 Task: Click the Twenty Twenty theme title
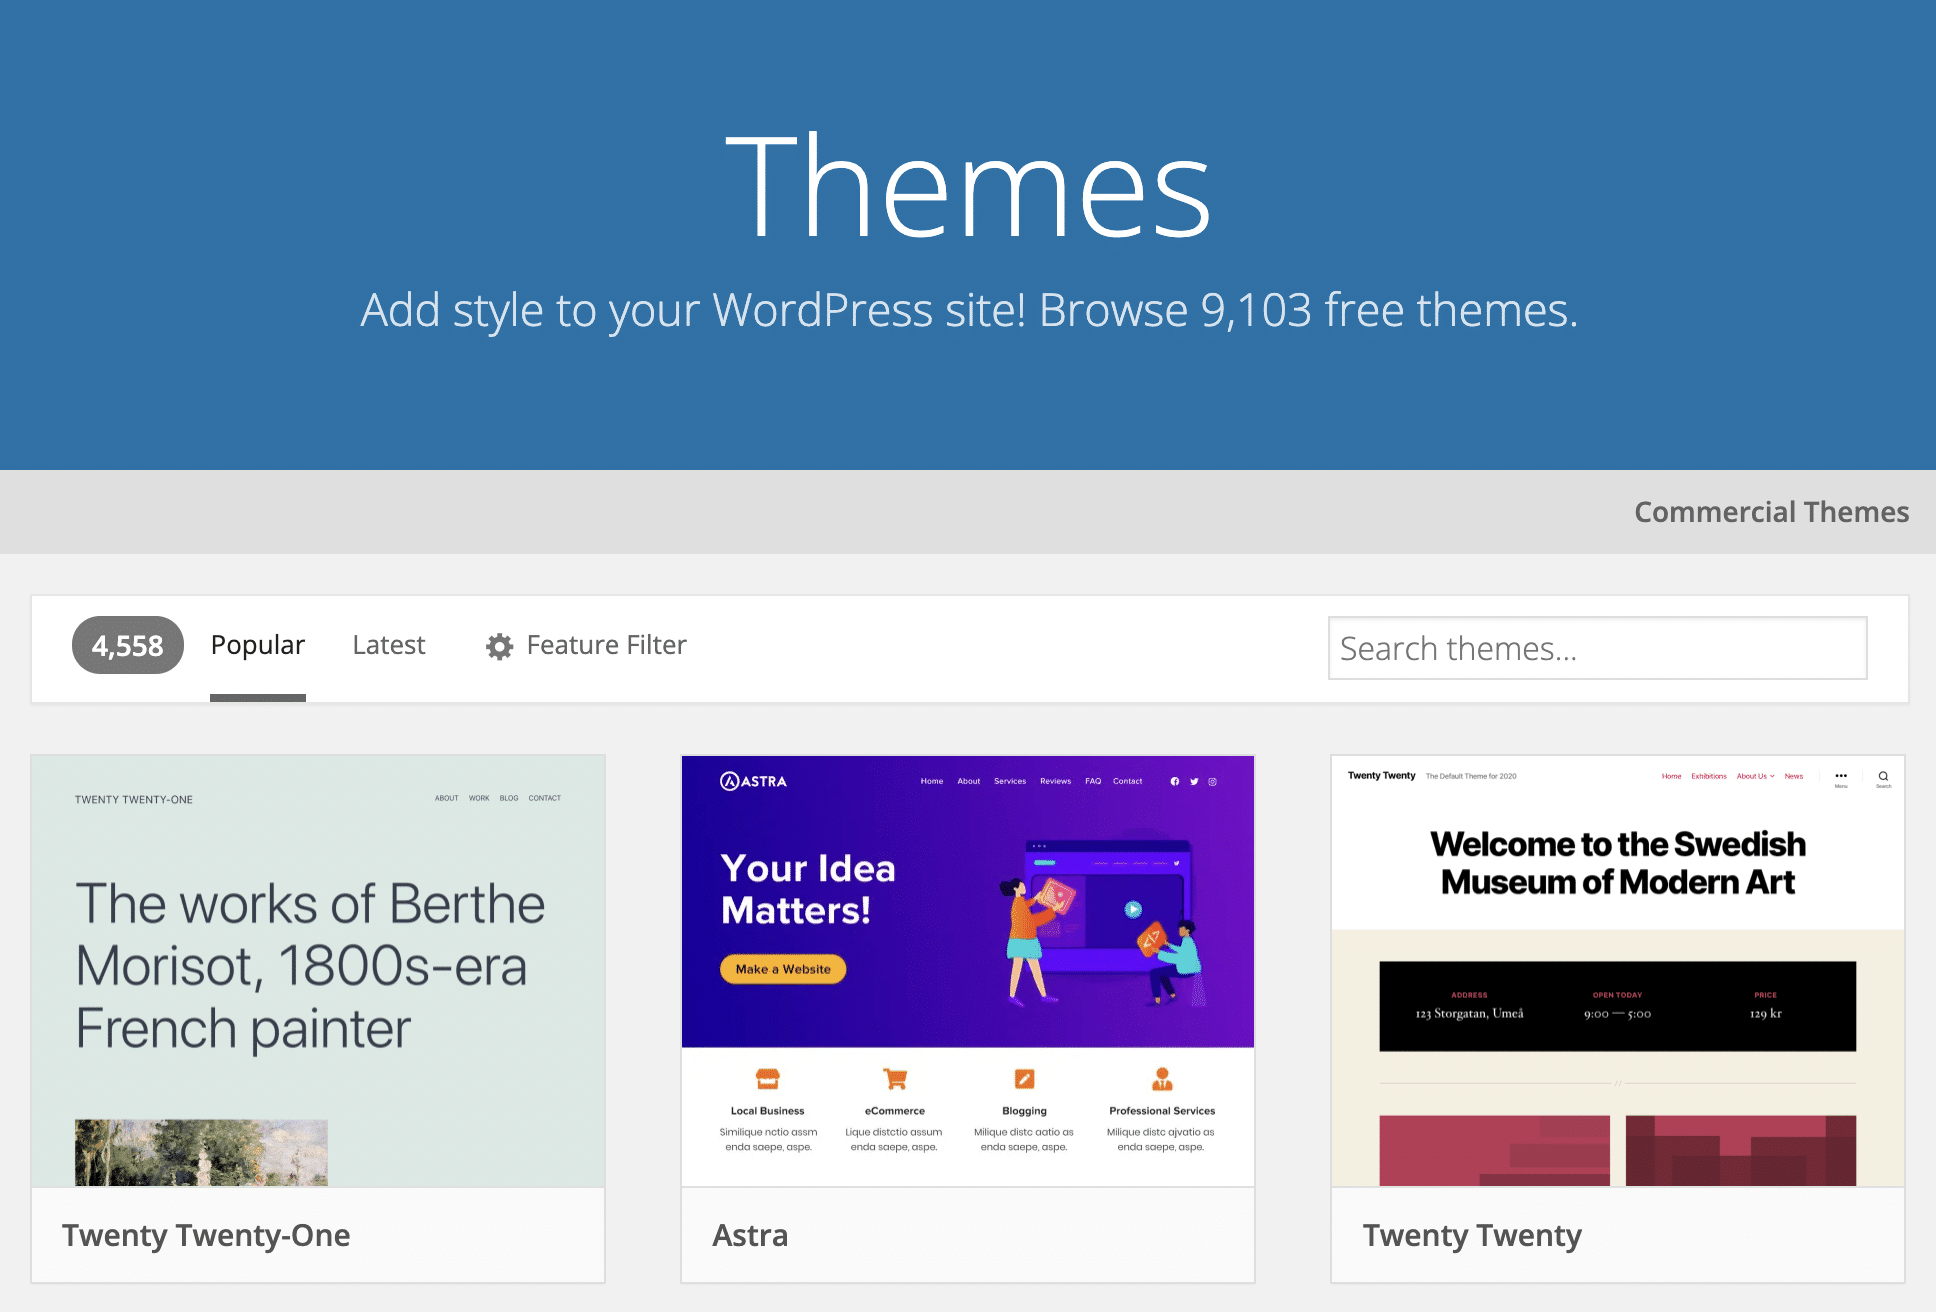[x=1472, y=1236]
